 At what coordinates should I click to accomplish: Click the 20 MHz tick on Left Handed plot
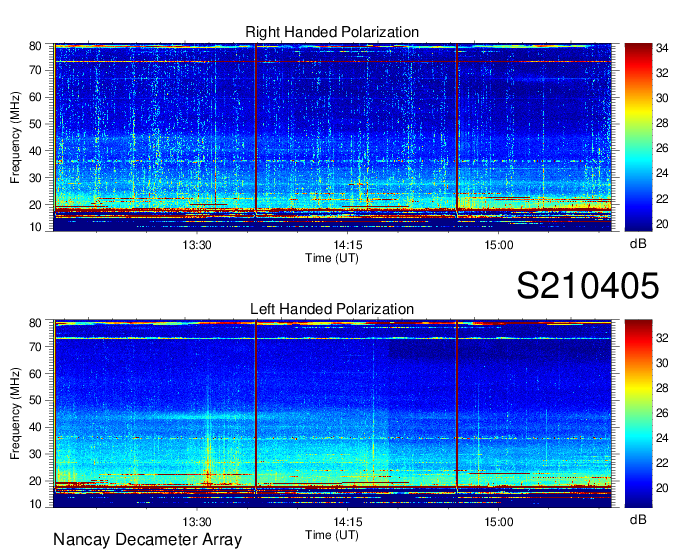[x=35, y=481]
